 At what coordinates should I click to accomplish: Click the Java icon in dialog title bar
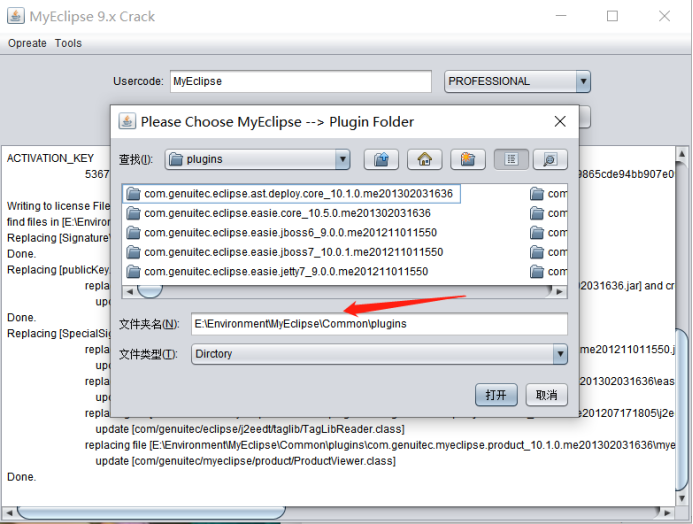(x=127, y=121)
